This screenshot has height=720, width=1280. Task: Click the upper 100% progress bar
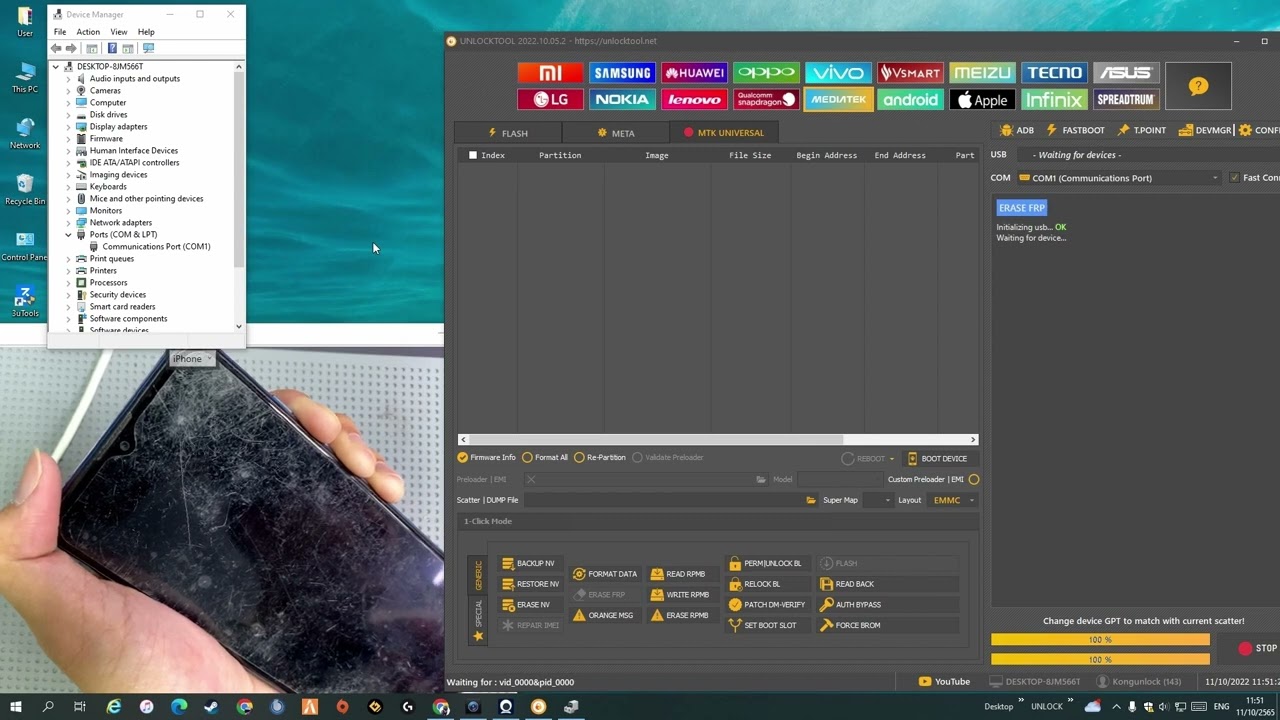(1100, 640)
